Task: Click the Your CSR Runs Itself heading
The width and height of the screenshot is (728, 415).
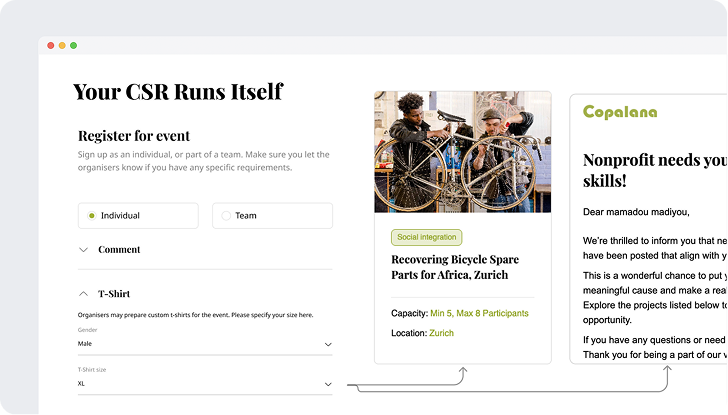Action: click(x=178, y=92)
